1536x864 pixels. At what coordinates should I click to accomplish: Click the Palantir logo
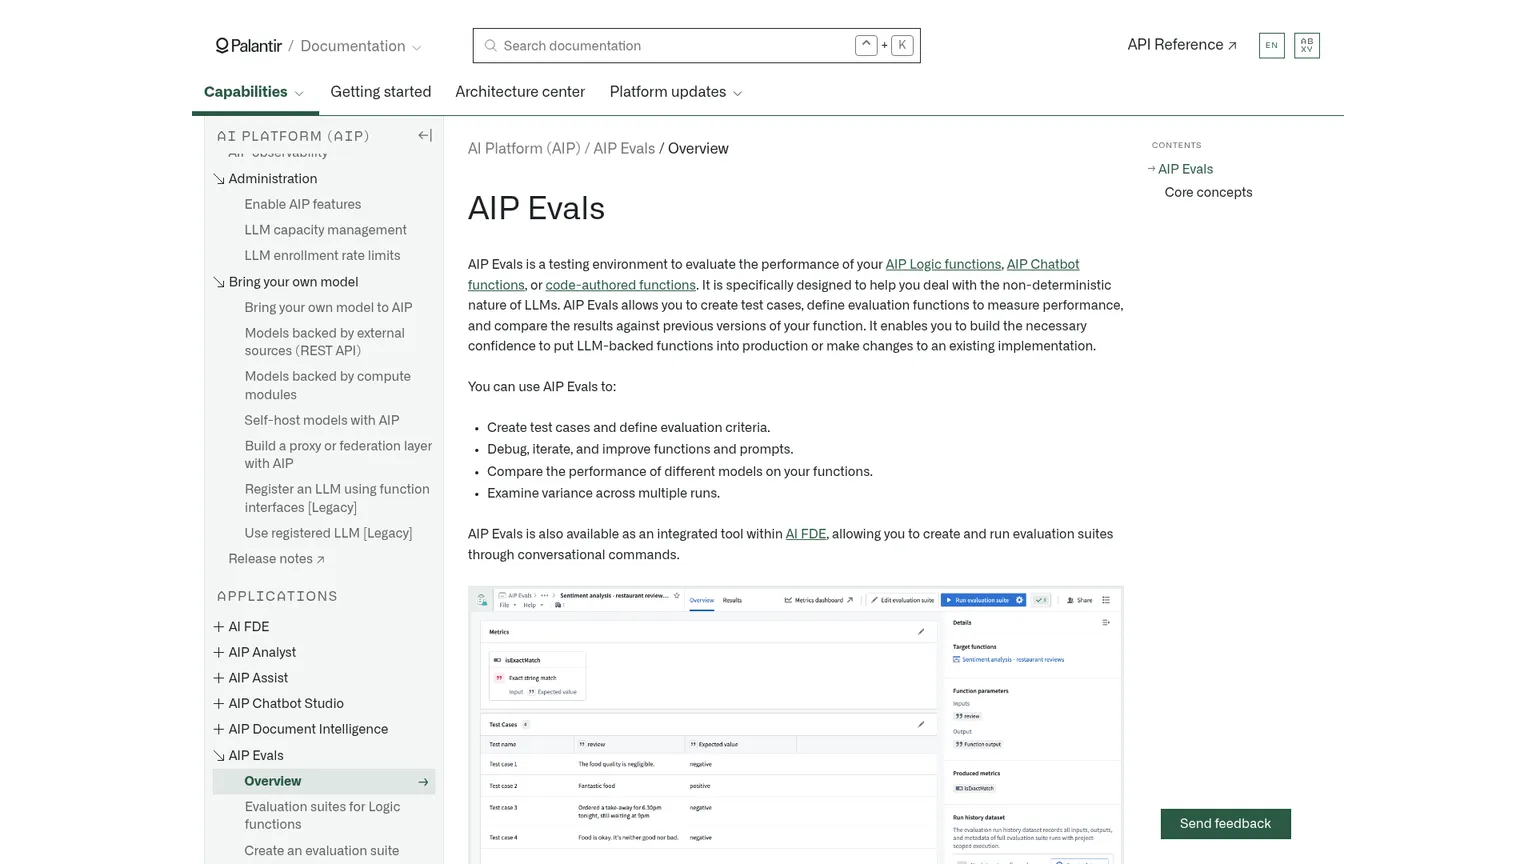[x=249, y=46]
